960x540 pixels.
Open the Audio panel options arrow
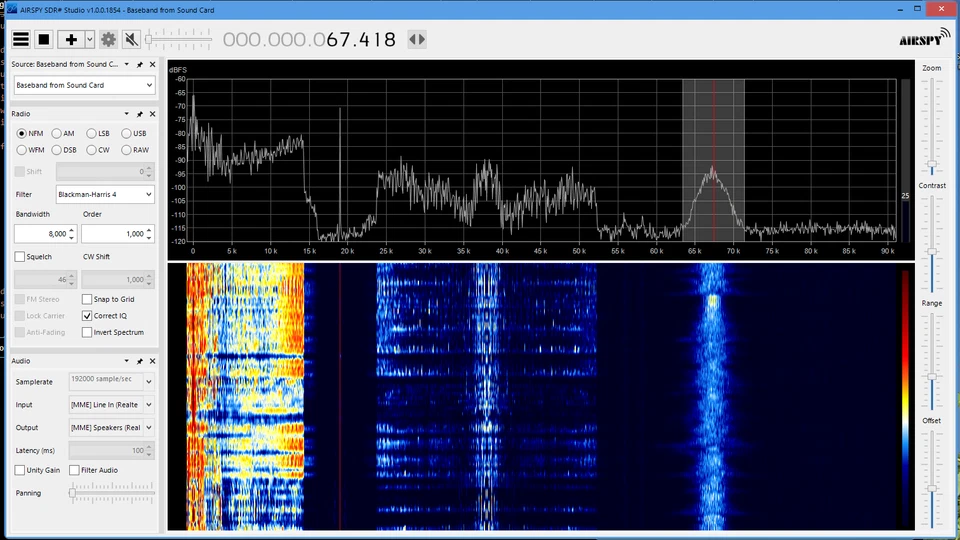[x=127, y=361]
